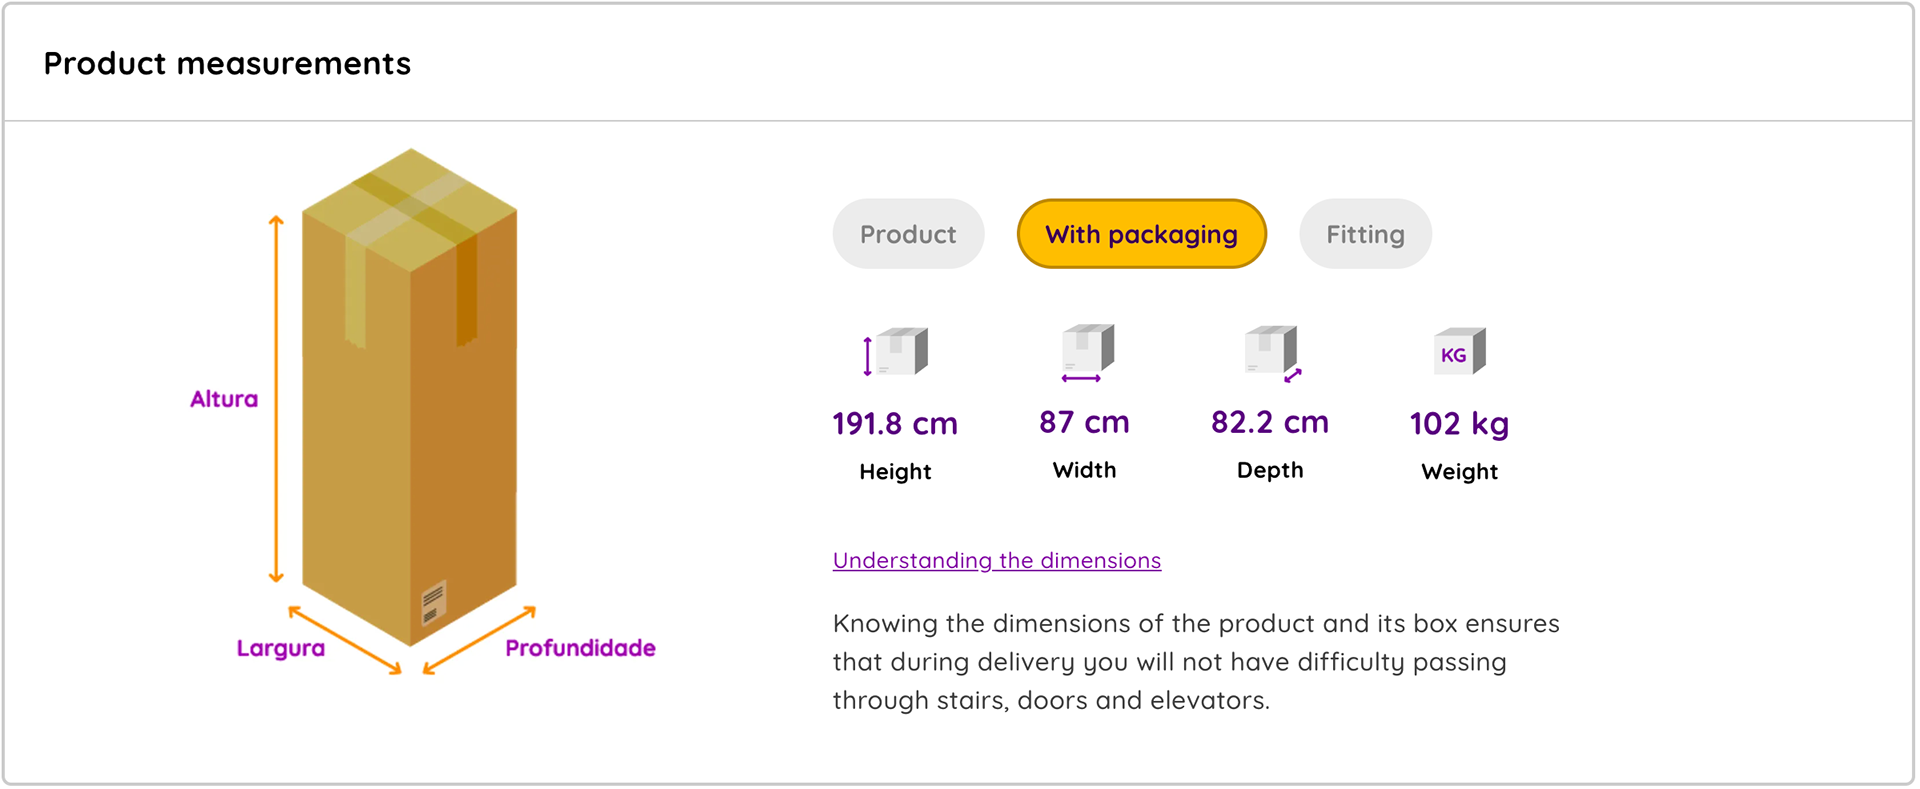
Task: Click the Product measurements heading
Action: point(227,64)
